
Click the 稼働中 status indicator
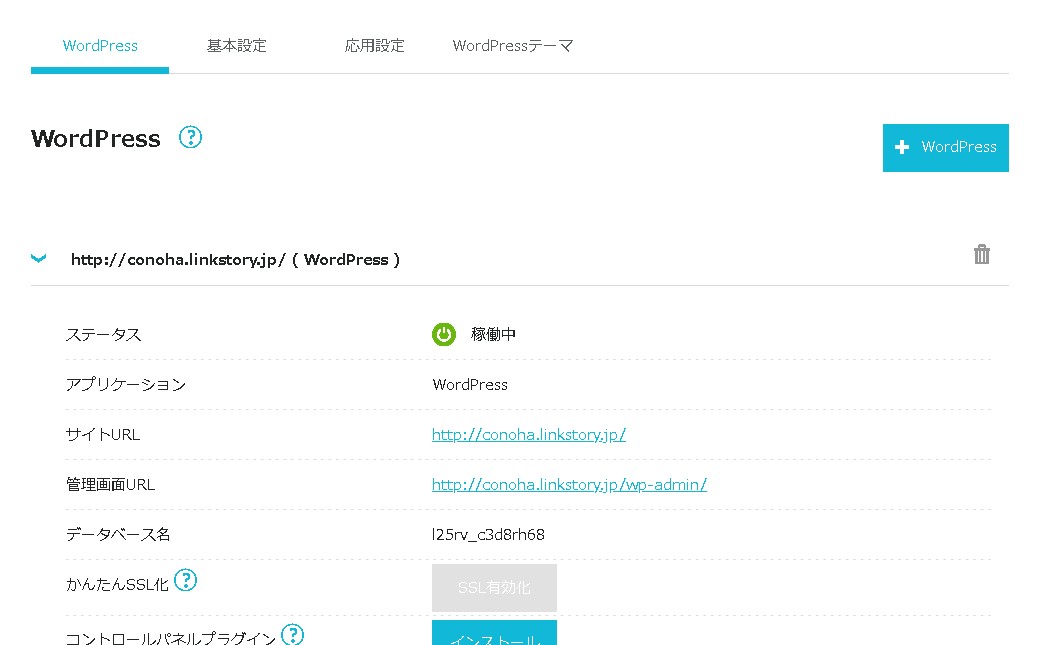click(491, 334)
